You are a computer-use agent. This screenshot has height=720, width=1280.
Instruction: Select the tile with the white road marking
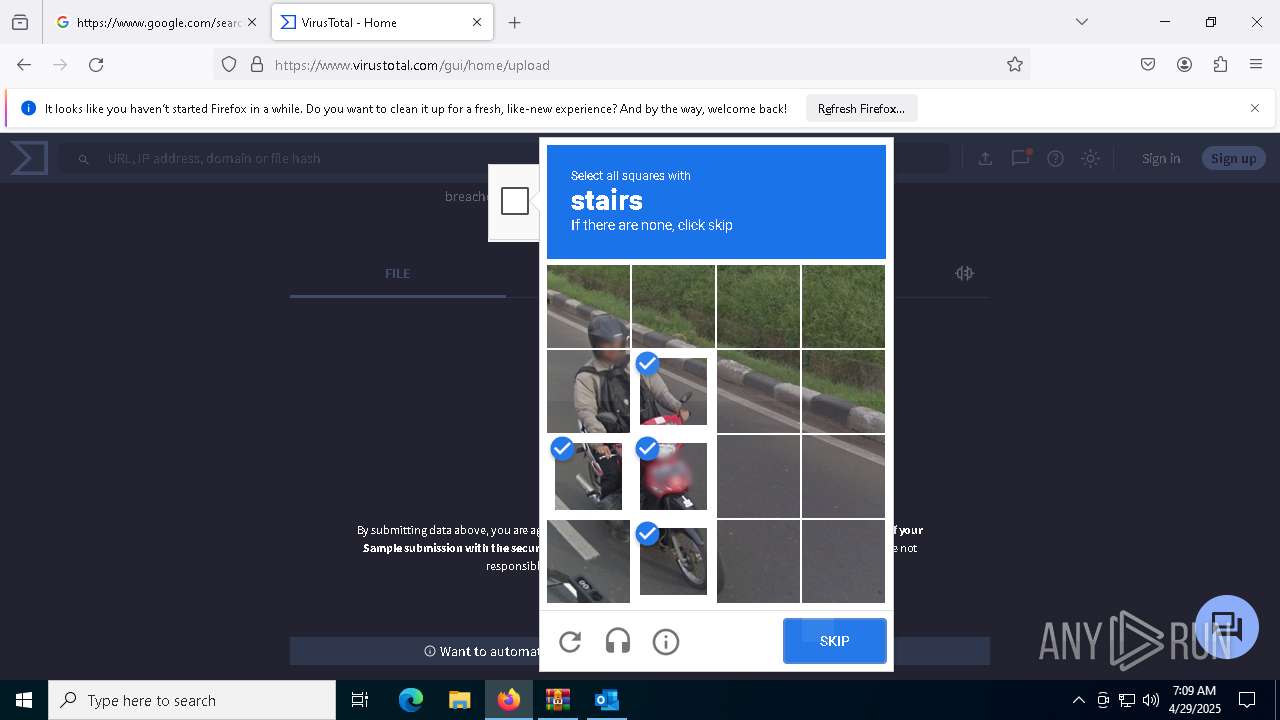[x=588, y=561]
